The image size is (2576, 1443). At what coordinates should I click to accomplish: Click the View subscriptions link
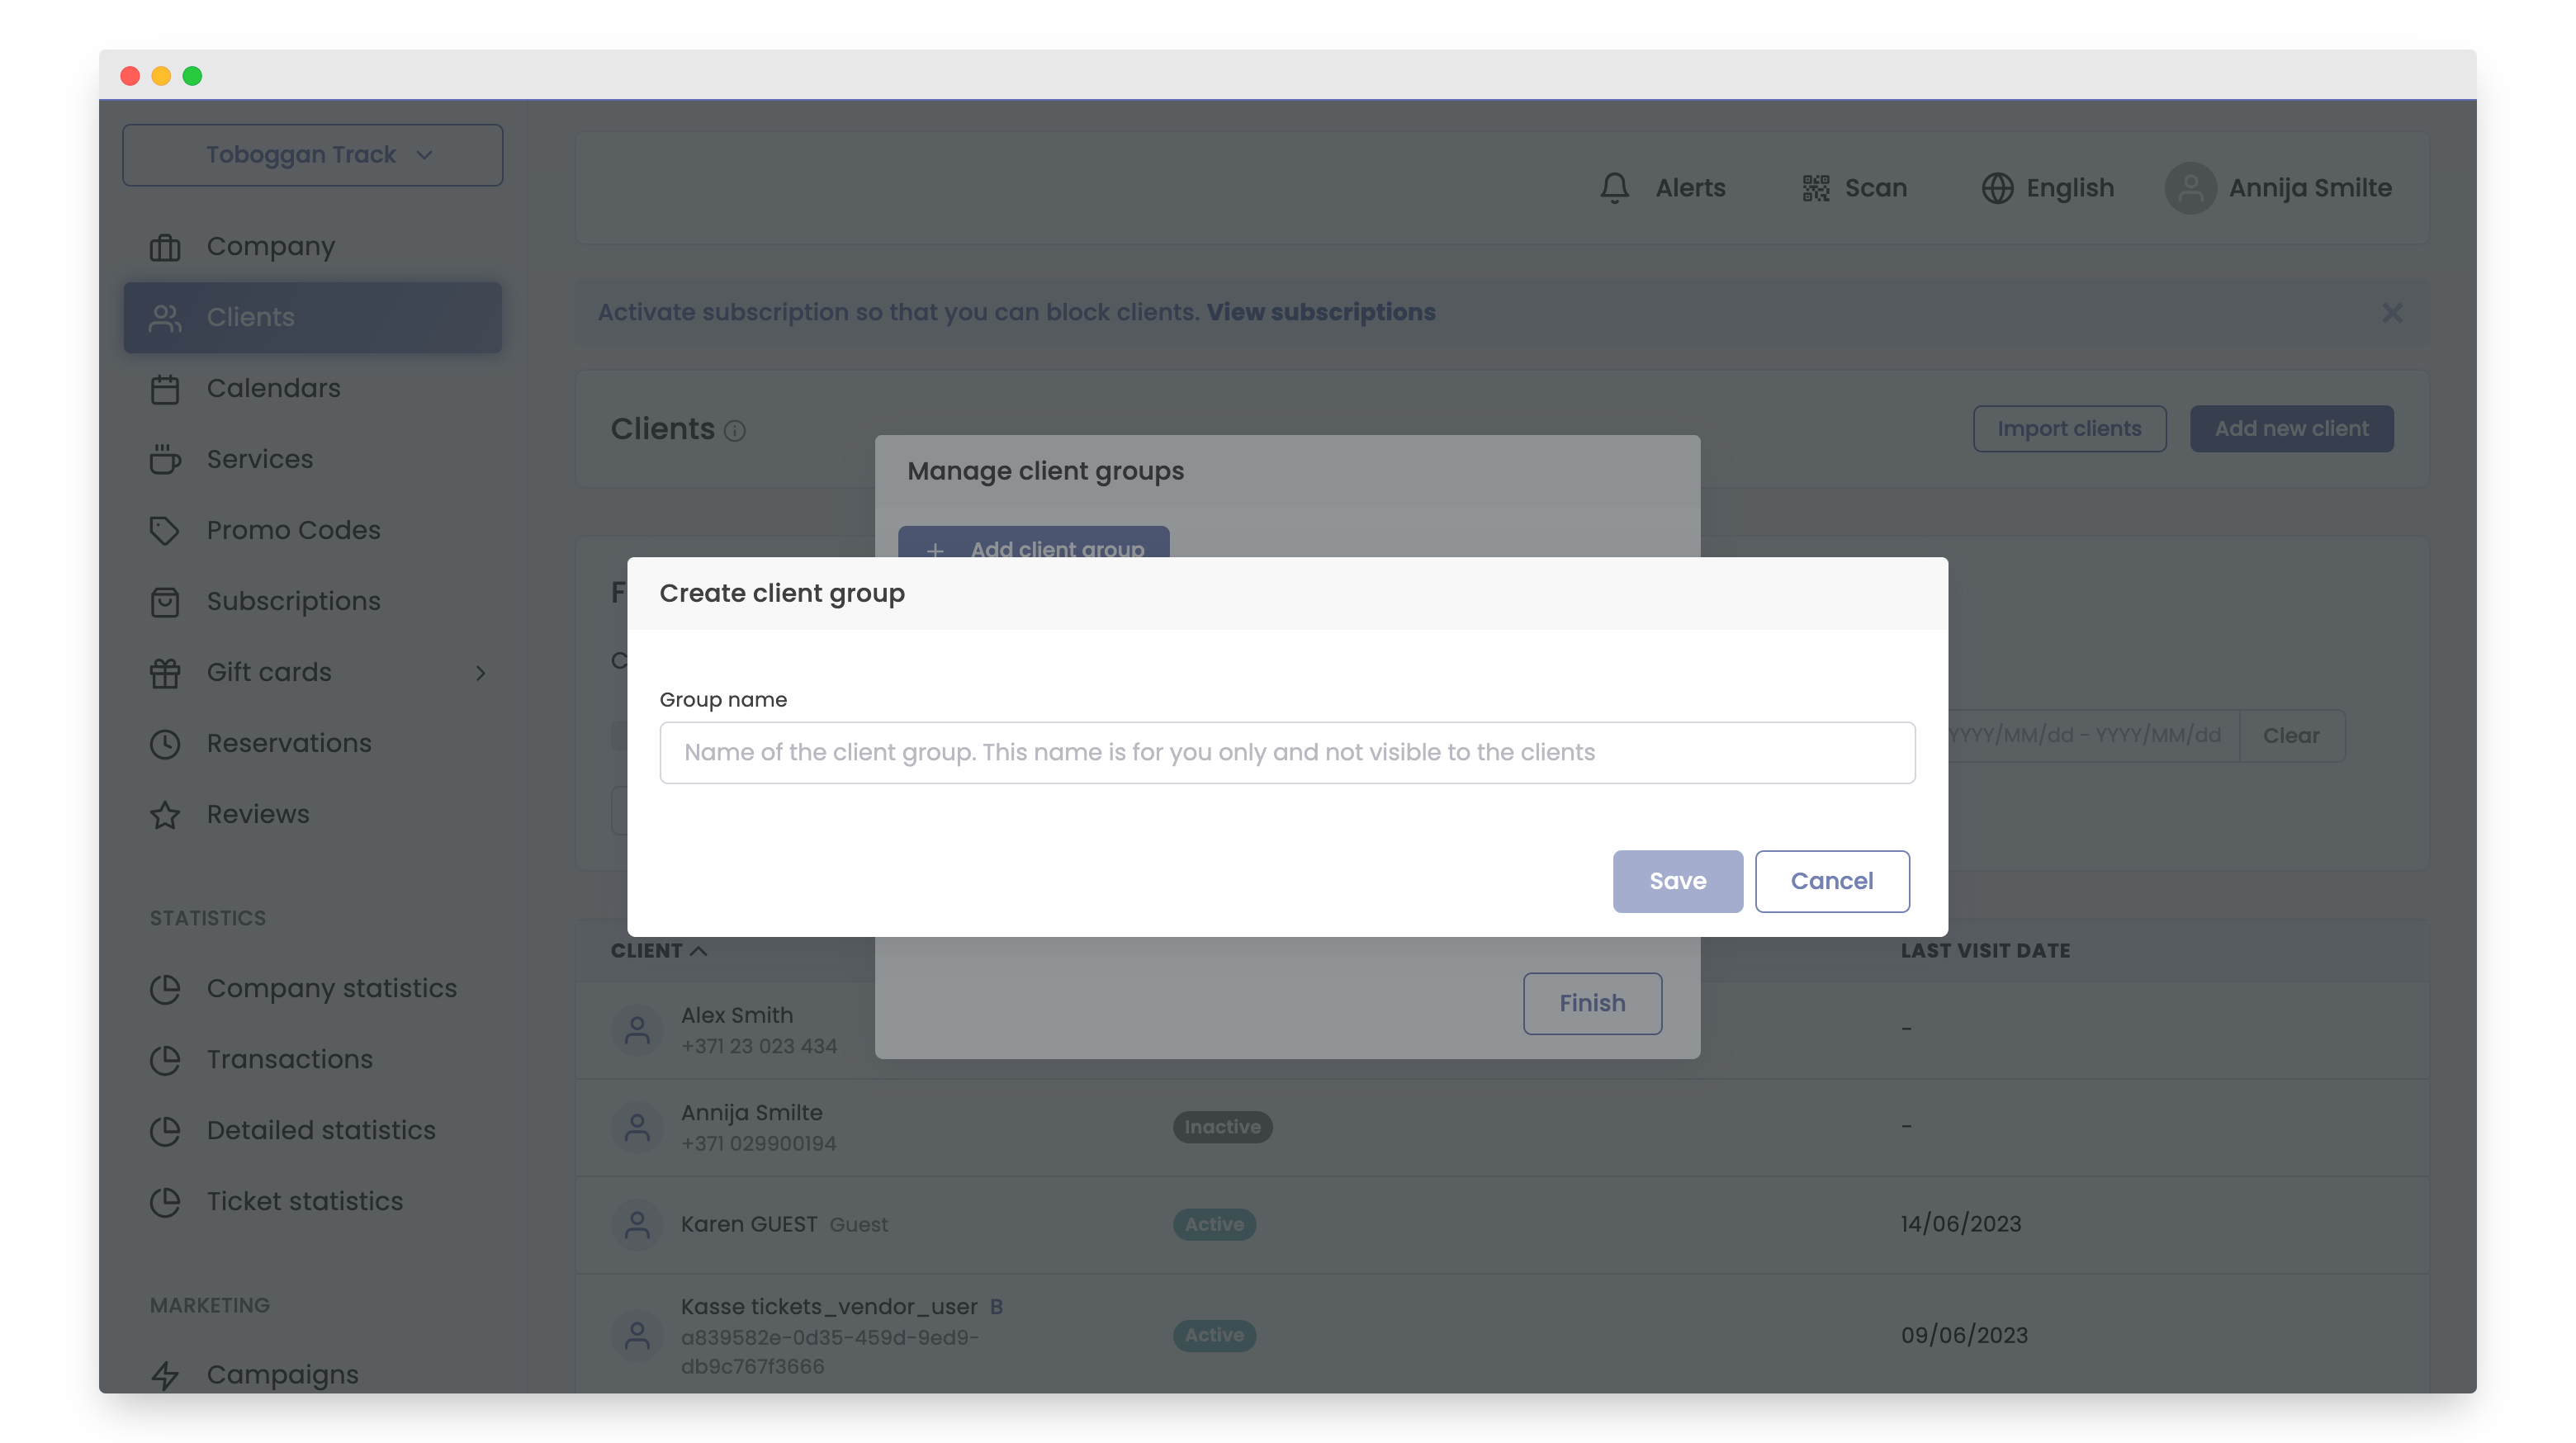pyautogui.click(x=1320, y=313)
